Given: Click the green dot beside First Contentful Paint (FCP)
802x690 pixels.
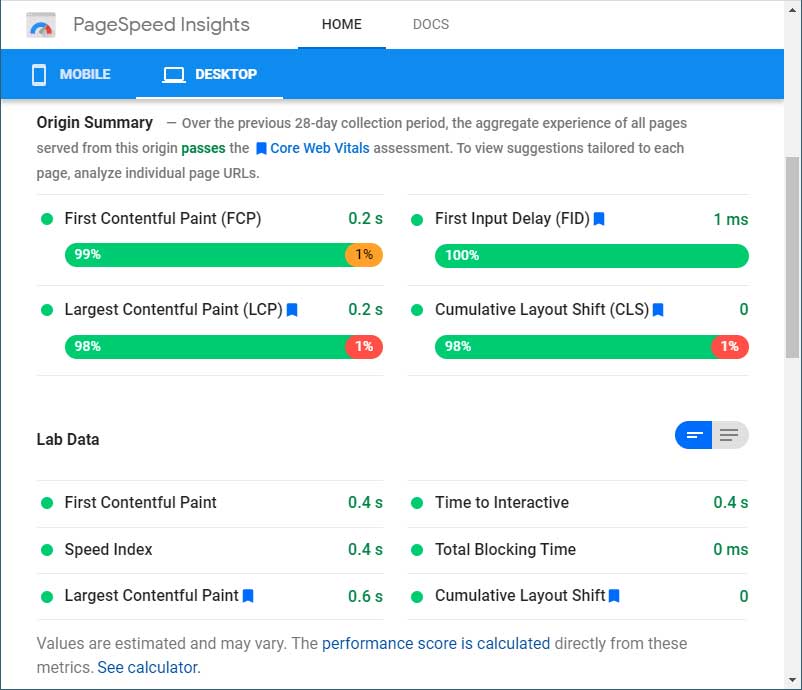Looking at the screenshot, I should click(x=47, y=219).
